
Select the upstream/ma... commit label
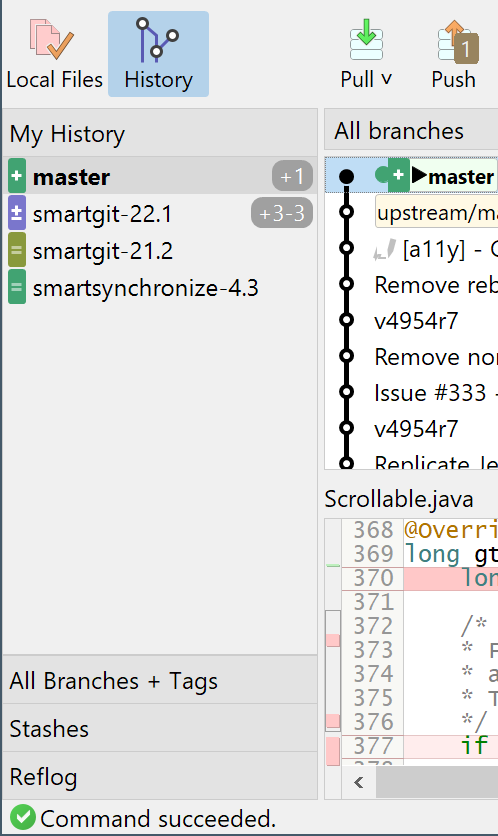pos(436,212)
